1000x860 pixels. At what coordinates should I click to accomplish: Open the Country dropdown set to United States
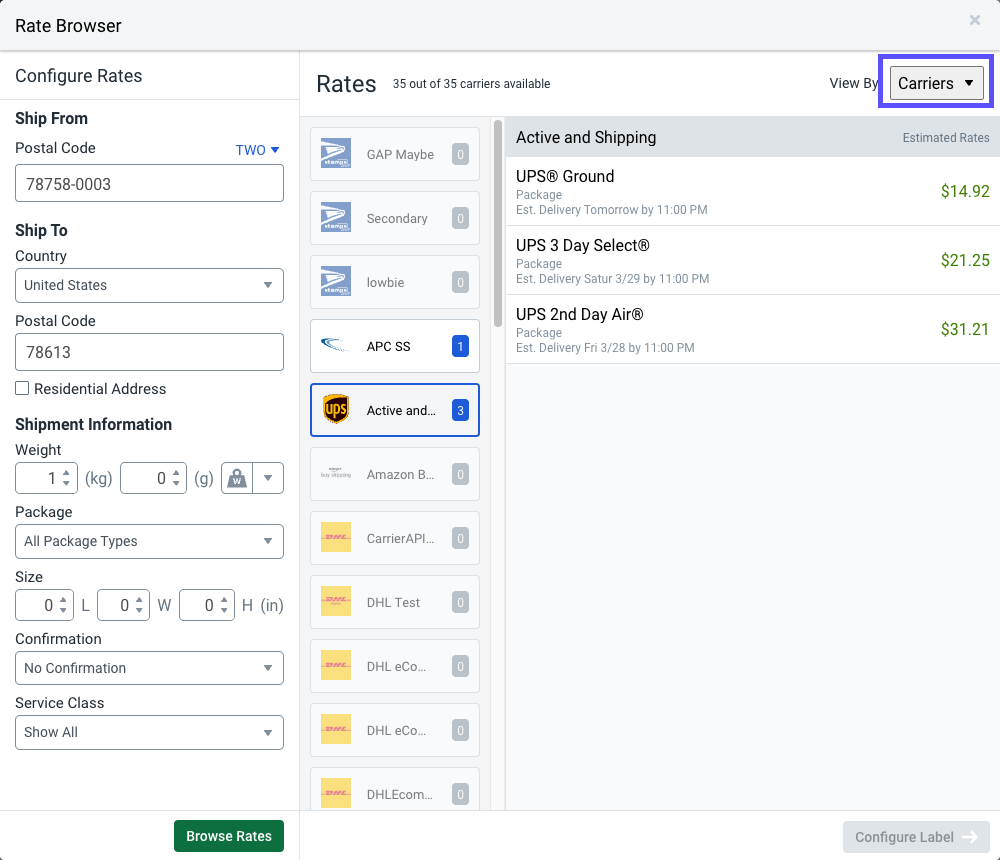click(149, 285)
